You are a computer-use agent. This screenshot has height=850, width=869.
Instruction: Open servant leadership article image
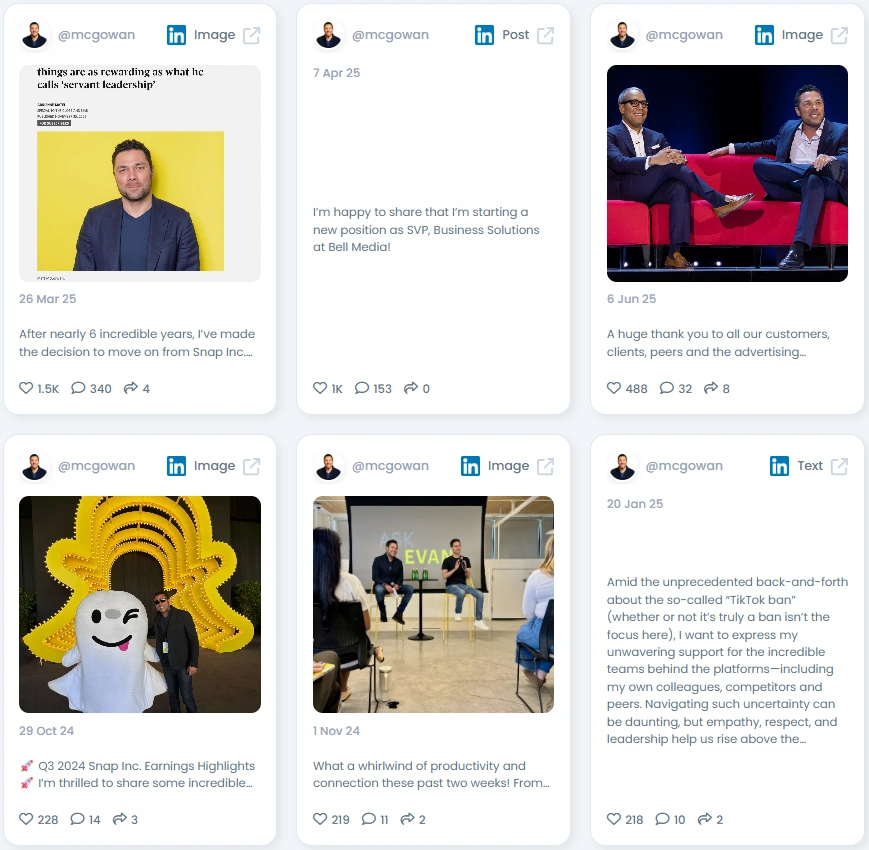pyautogui.click(x=140, y=173)
